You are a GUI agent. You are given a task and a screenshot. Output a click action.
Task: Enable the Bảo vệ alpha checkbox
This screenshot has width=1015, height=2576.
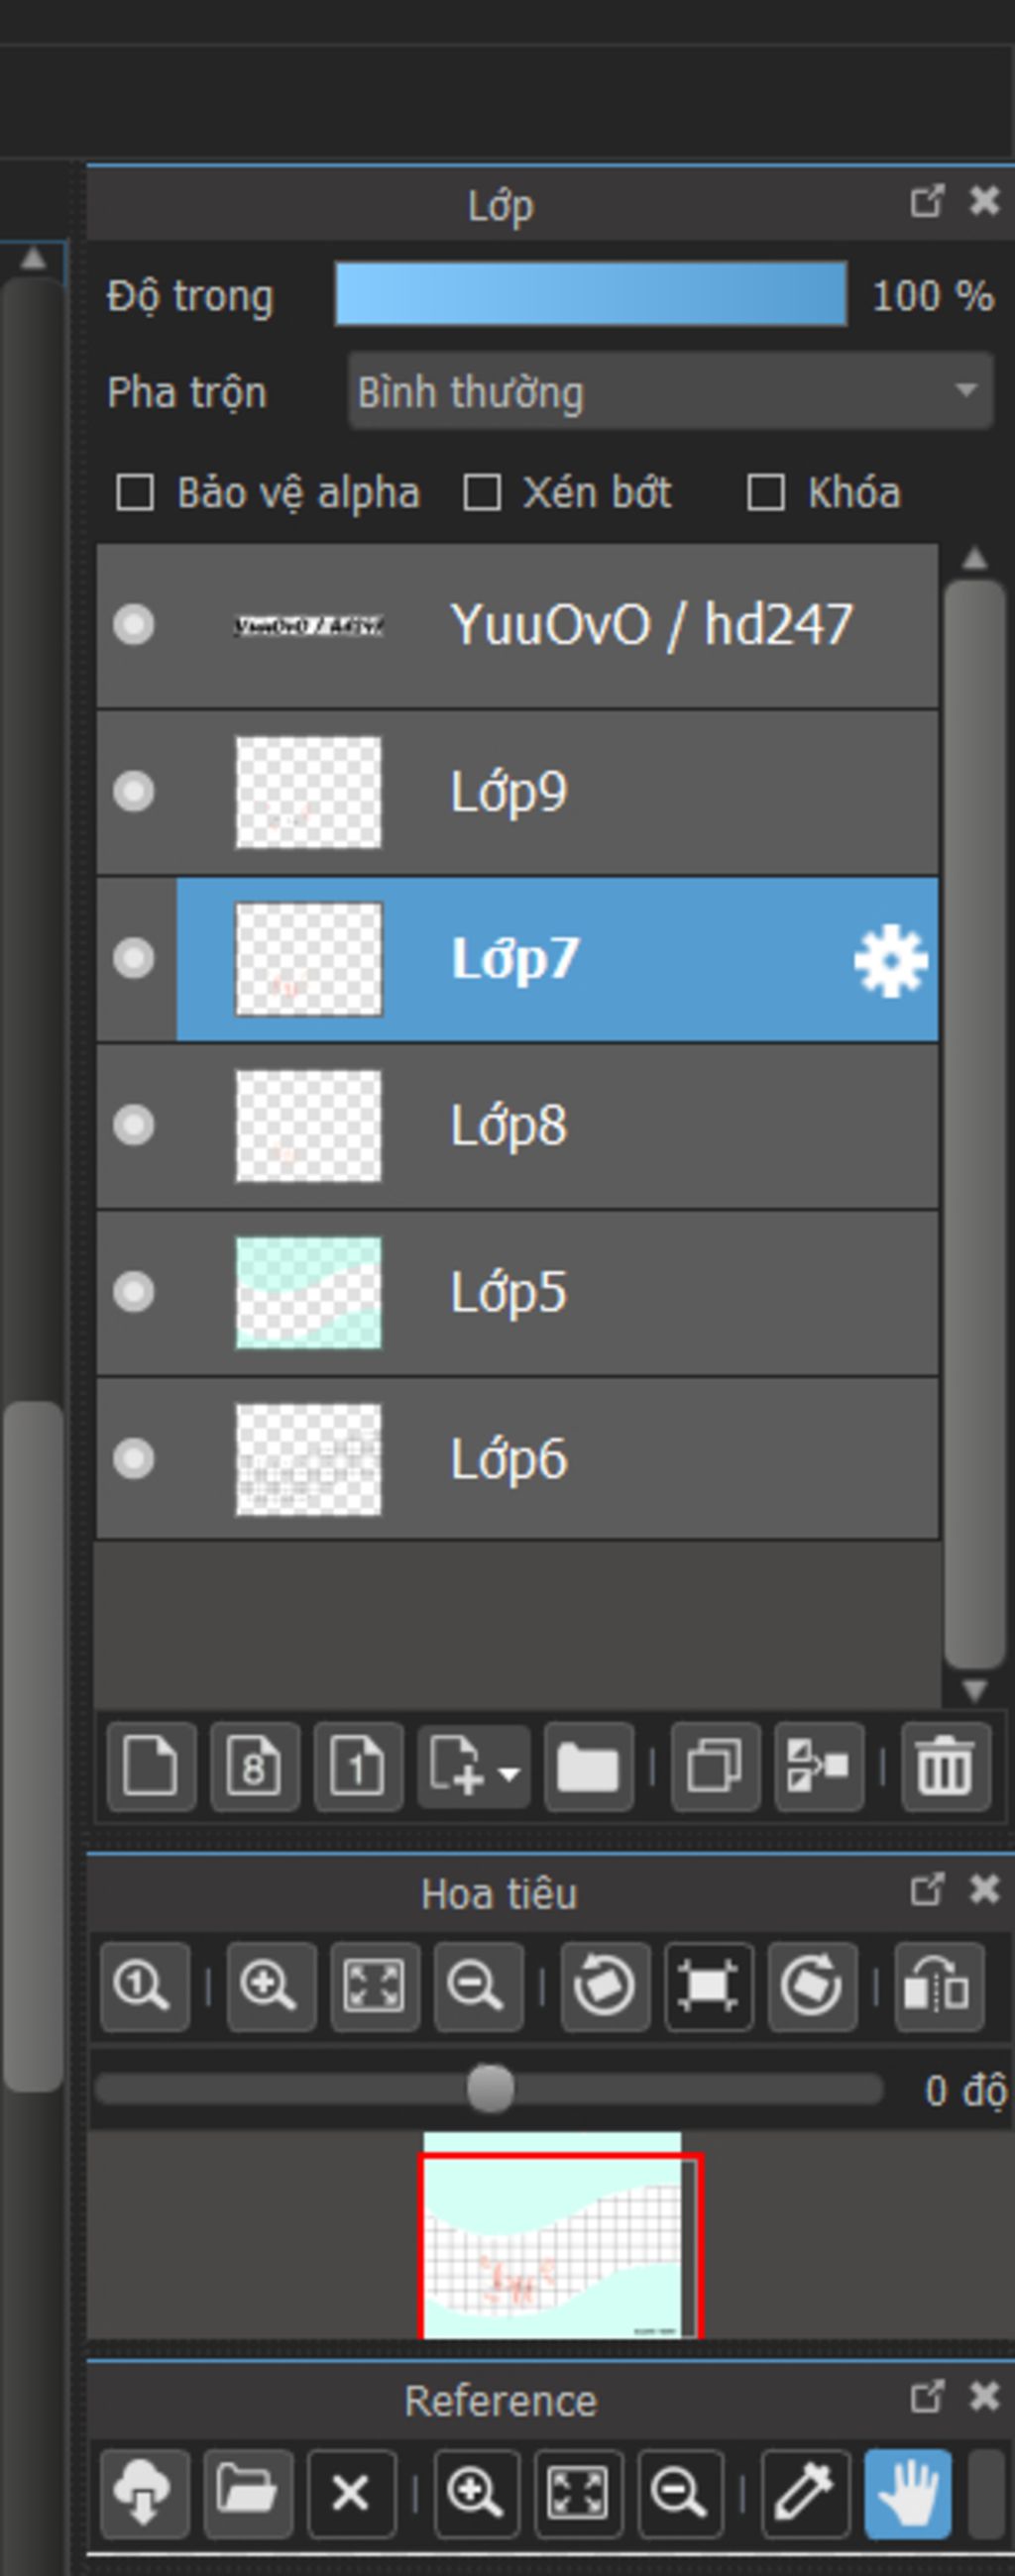click(135, 493)
